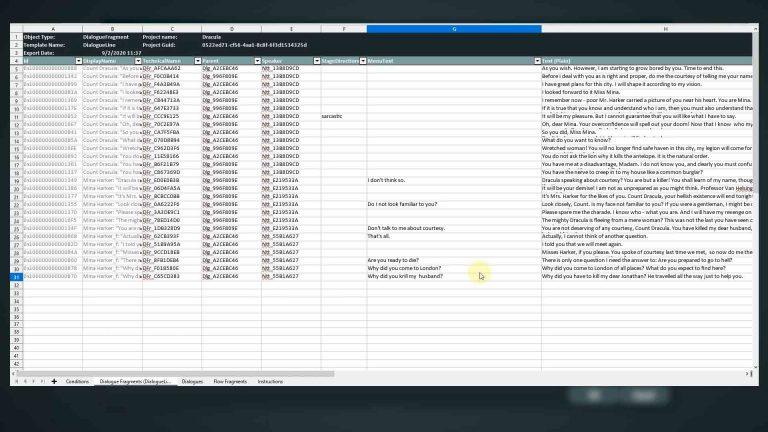Select menu text 'Don't talk to me about courtesy.'
The height and width of the screenshot is (432, 768).
coord(454,228)
